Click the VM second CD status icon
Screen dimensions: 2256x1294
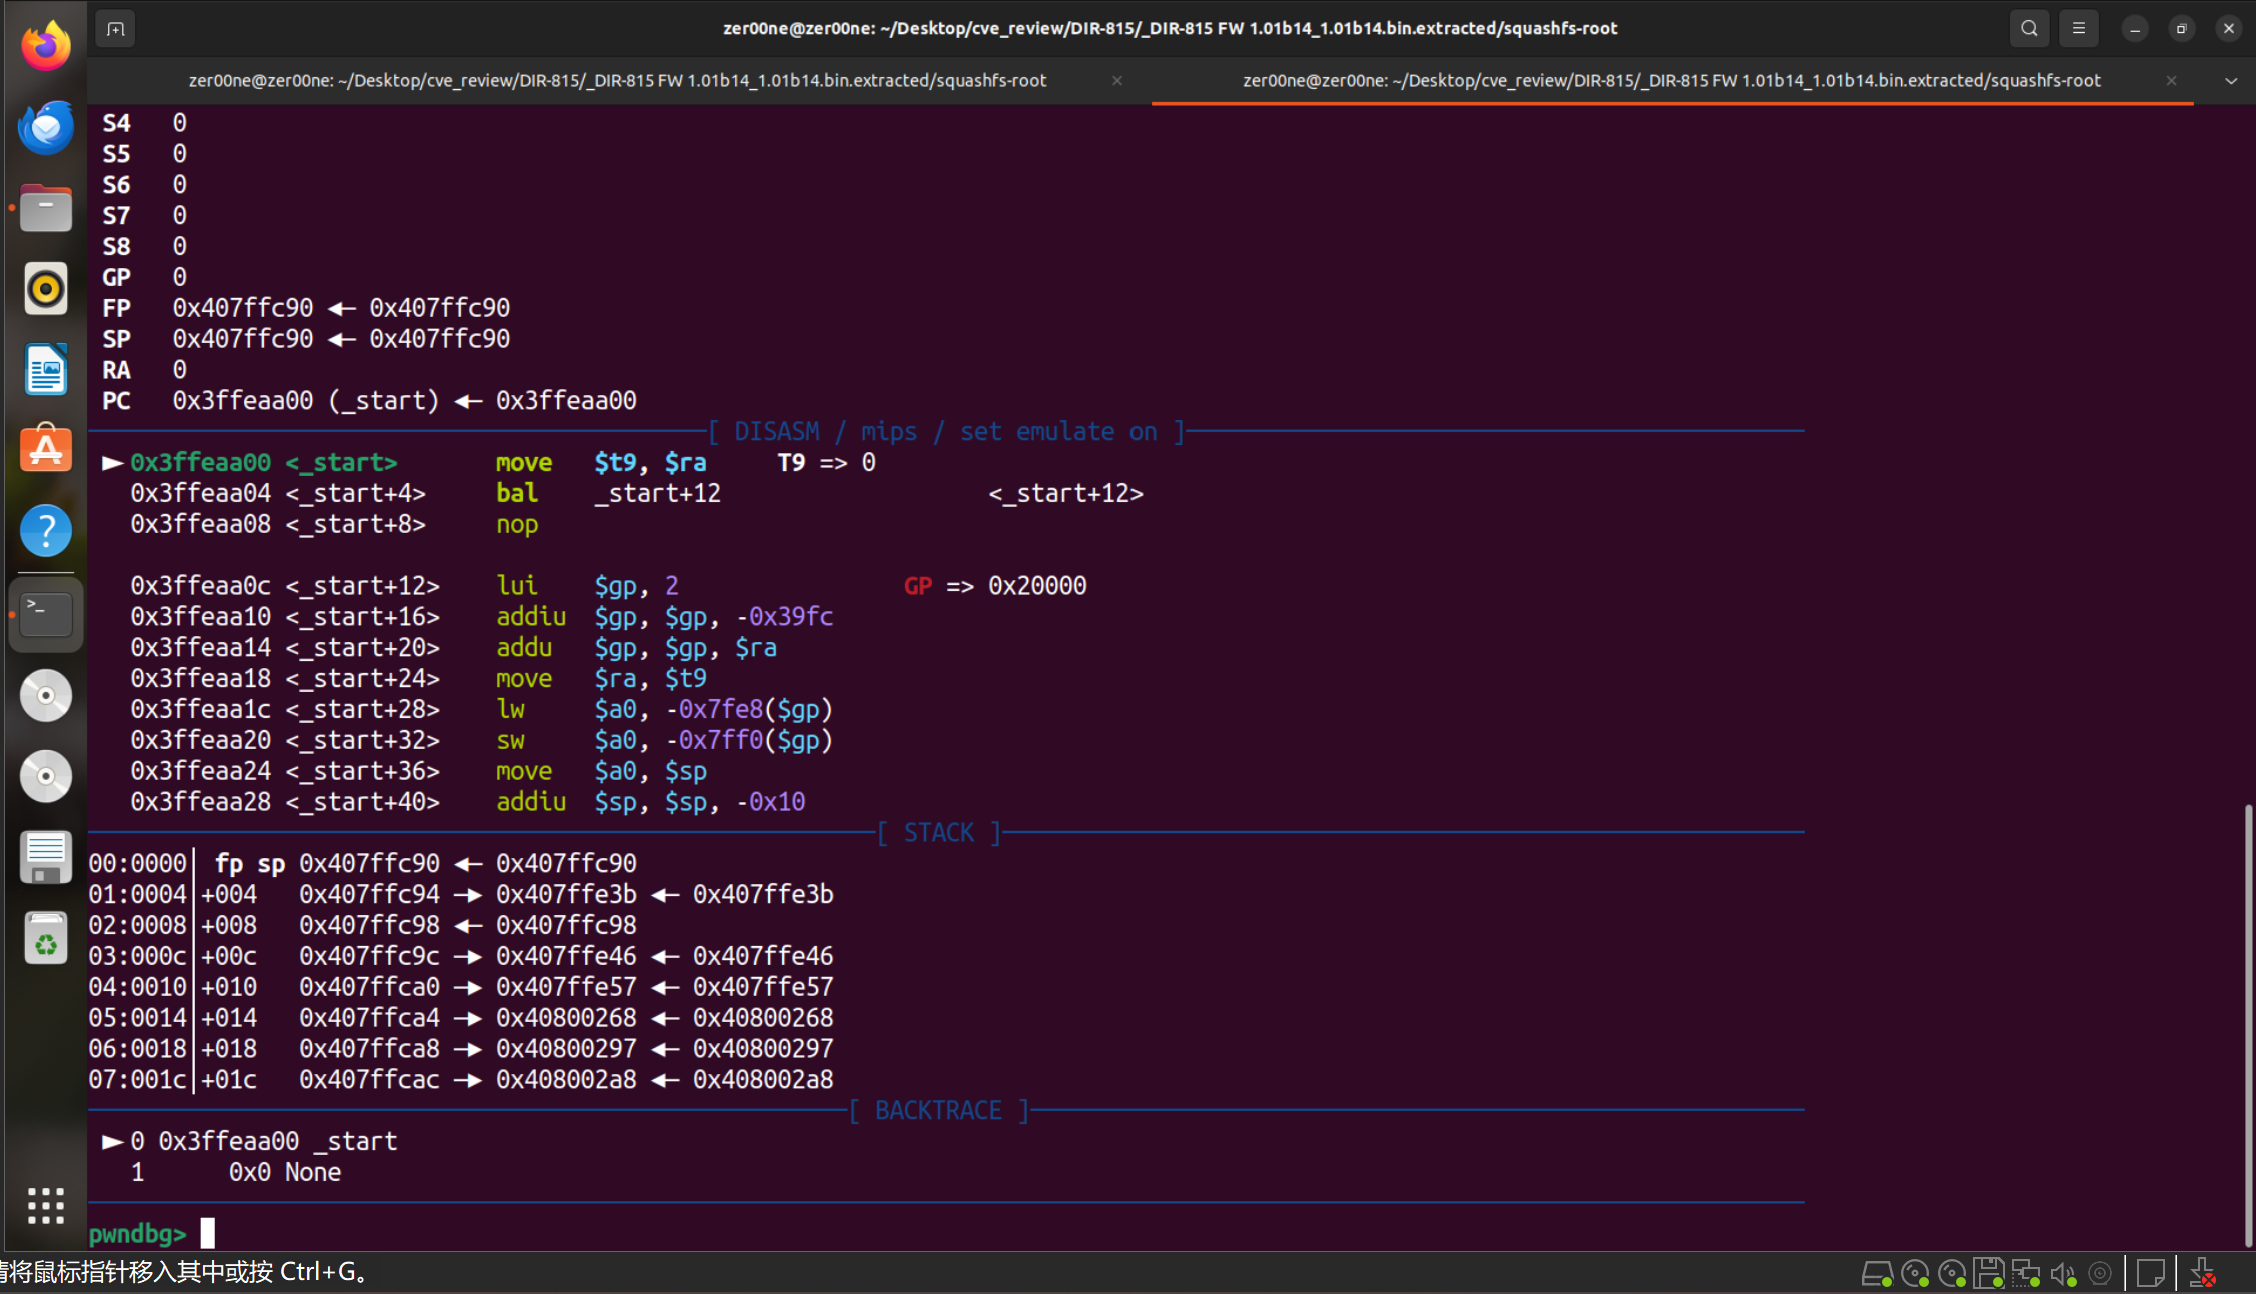click(x=1951, y=1274)
